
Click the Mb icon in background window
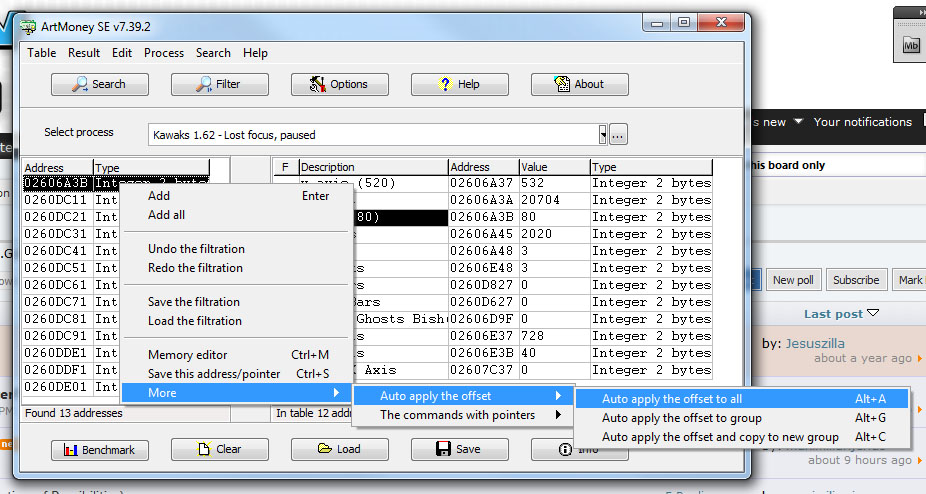point(911,46)
